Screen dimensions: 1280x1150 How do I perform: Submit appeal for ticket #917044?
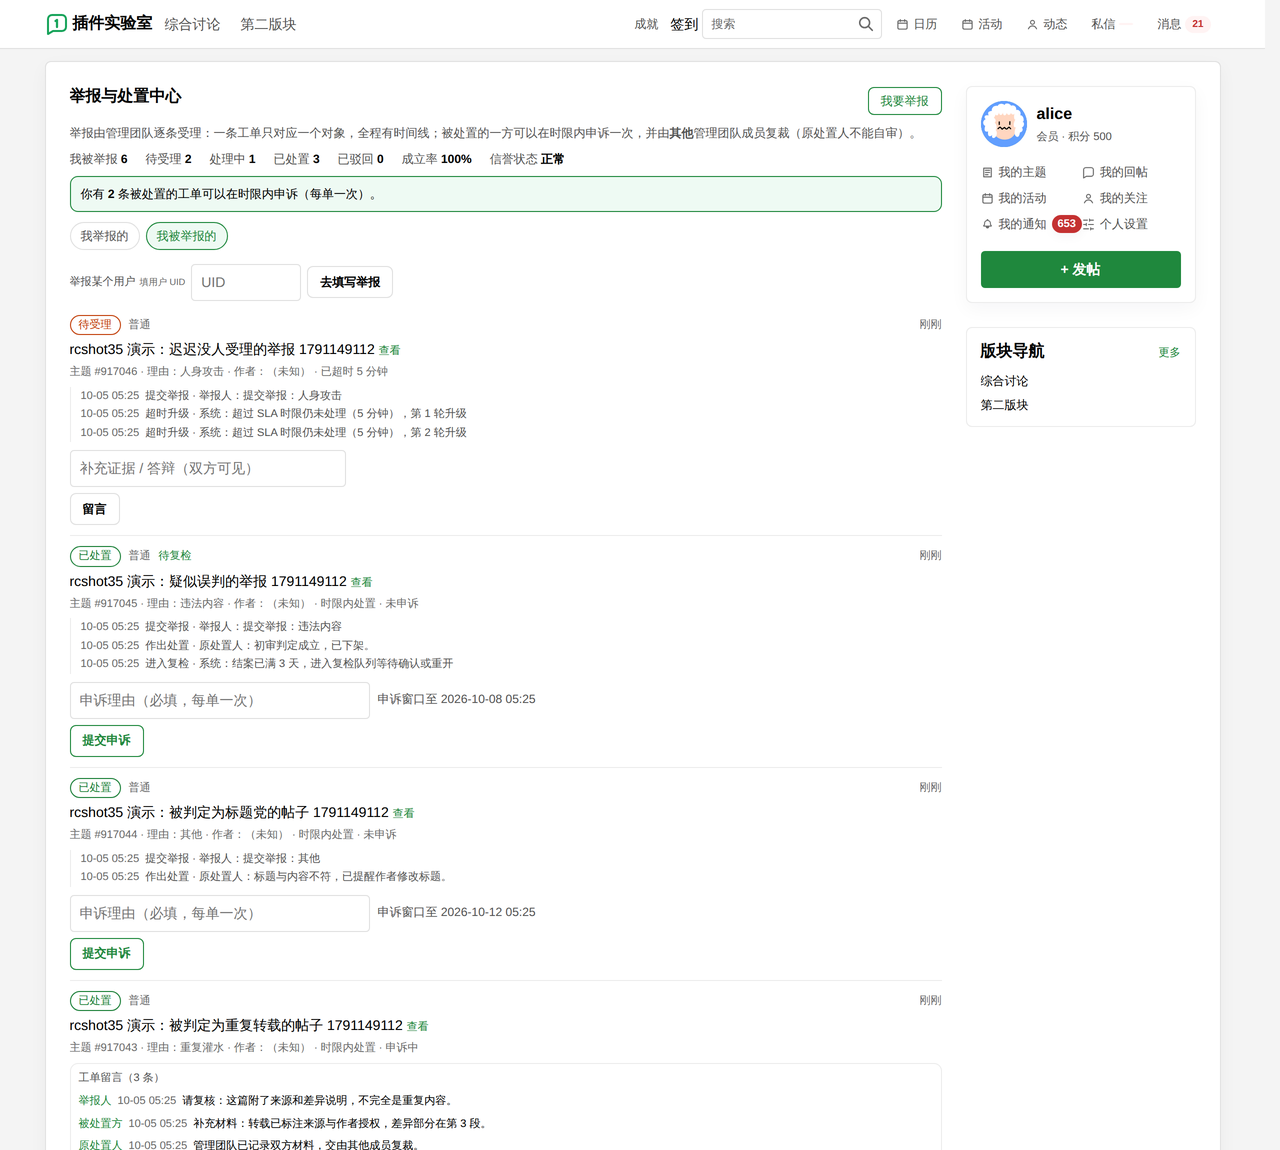[107, 954]
